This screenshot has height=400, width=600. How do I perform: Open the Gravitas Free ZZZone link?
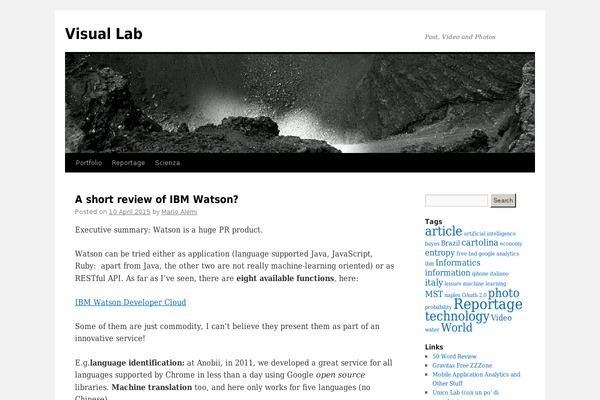462,366
